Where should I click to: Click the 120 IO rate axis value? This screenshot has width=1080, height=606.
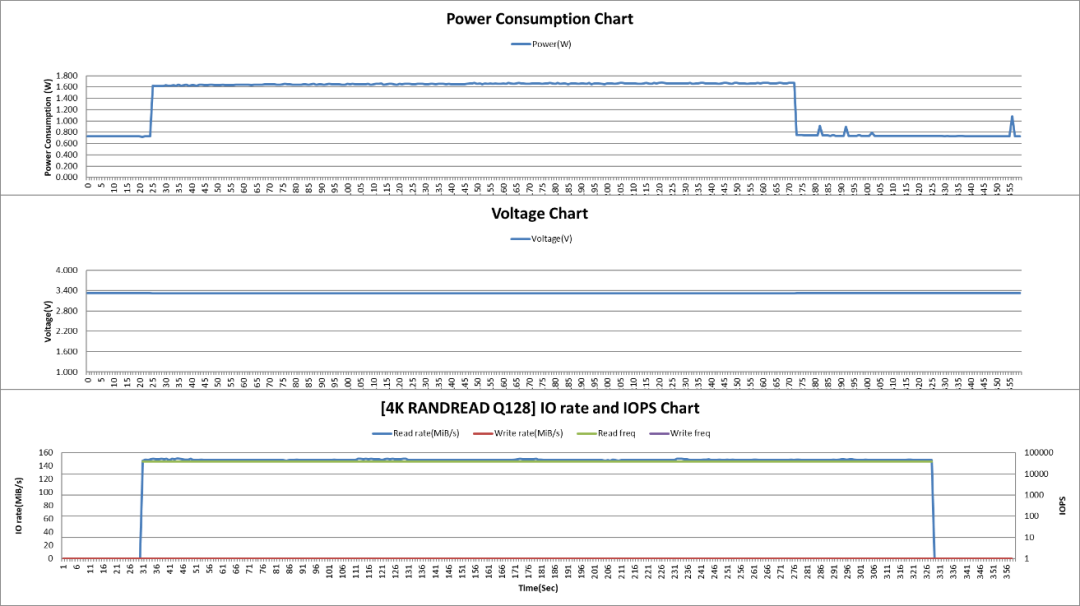point(46,479)
